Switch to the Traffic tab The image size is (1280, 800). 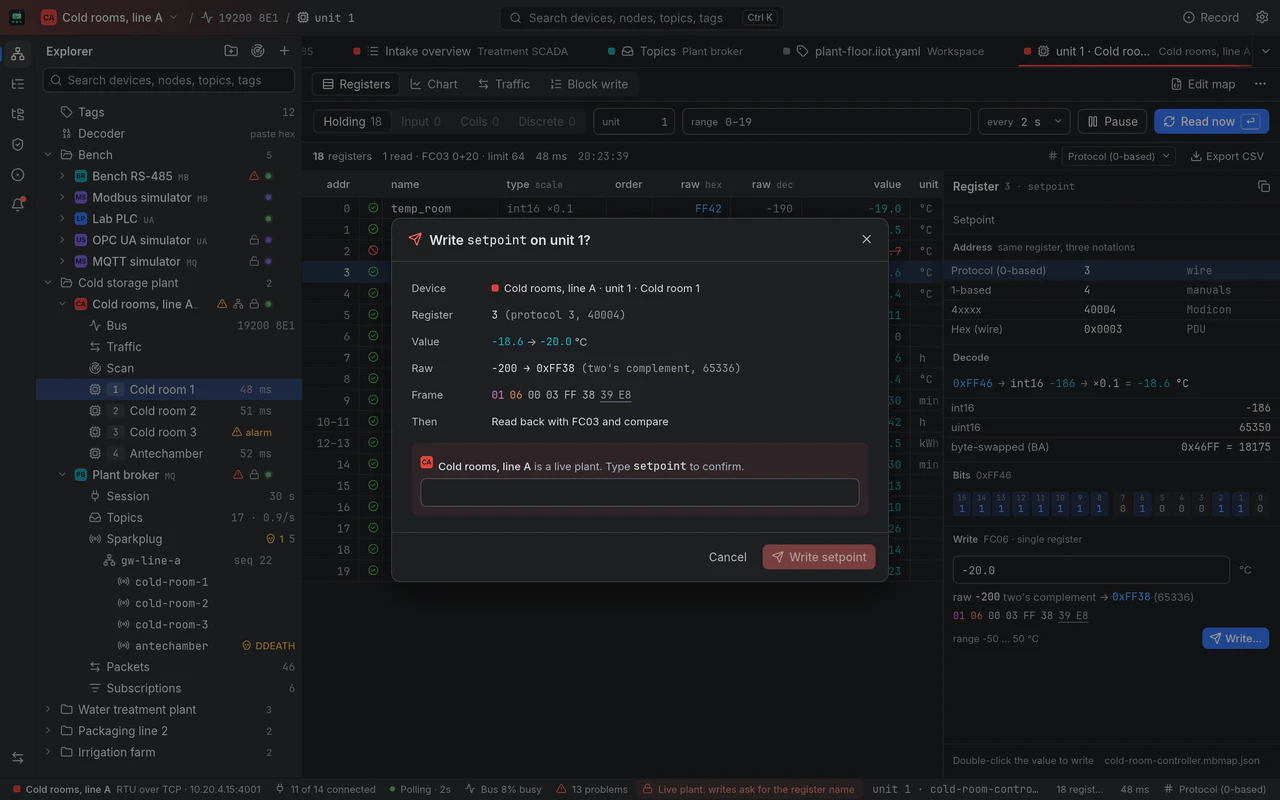(503, 84)
